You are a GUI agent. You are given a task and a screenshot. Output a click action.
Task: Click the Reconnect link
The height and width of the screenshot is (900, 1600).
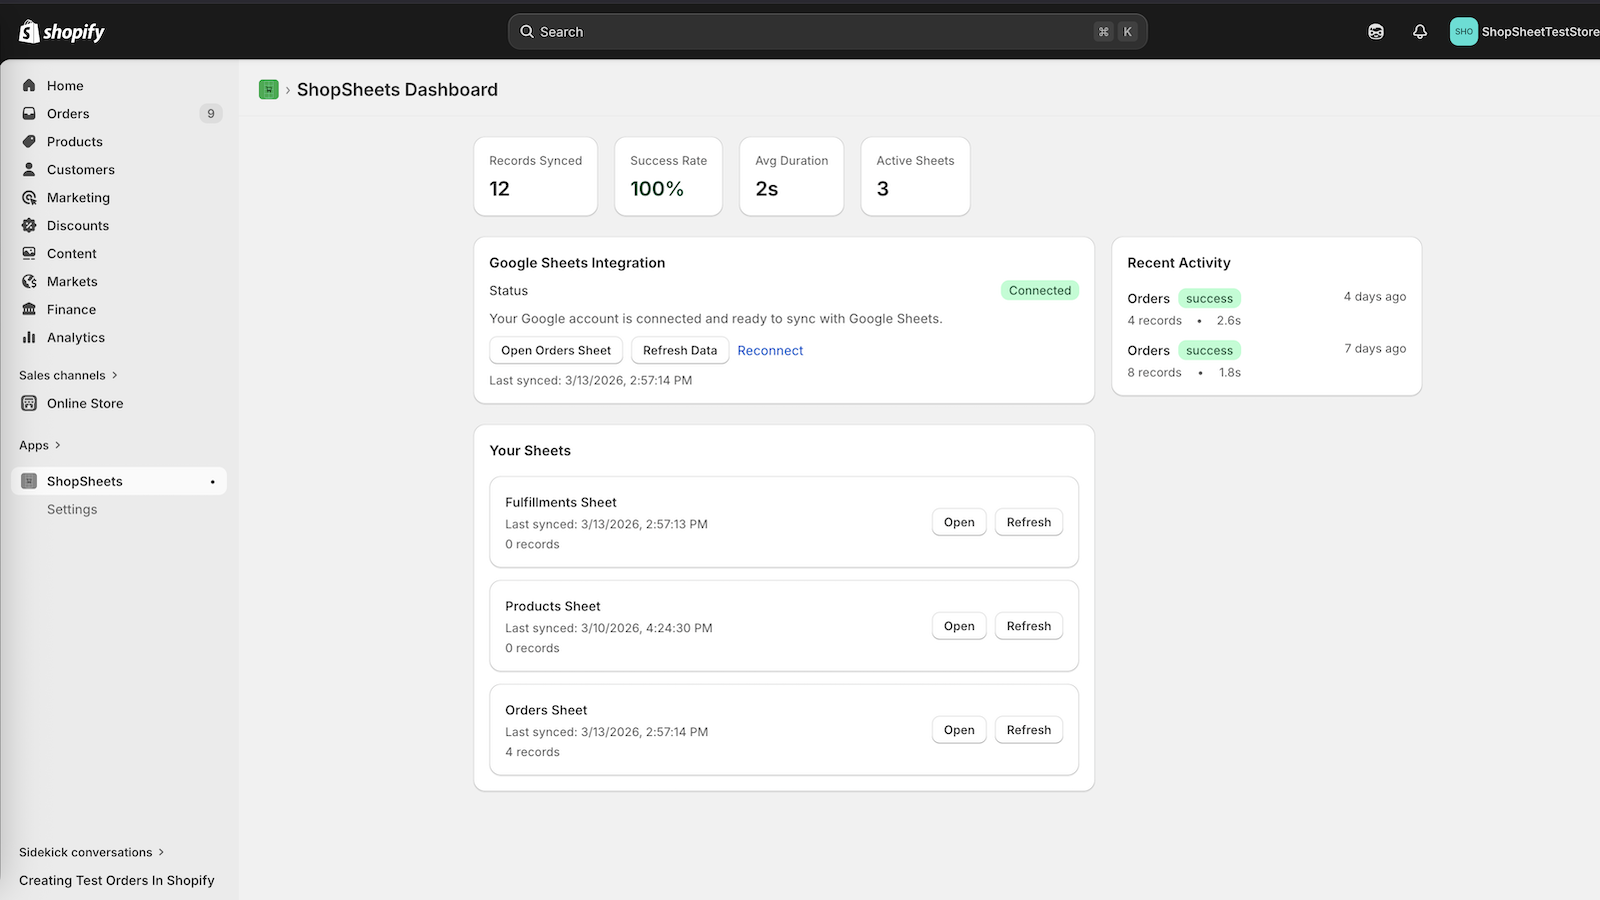[x=770, y=351]
